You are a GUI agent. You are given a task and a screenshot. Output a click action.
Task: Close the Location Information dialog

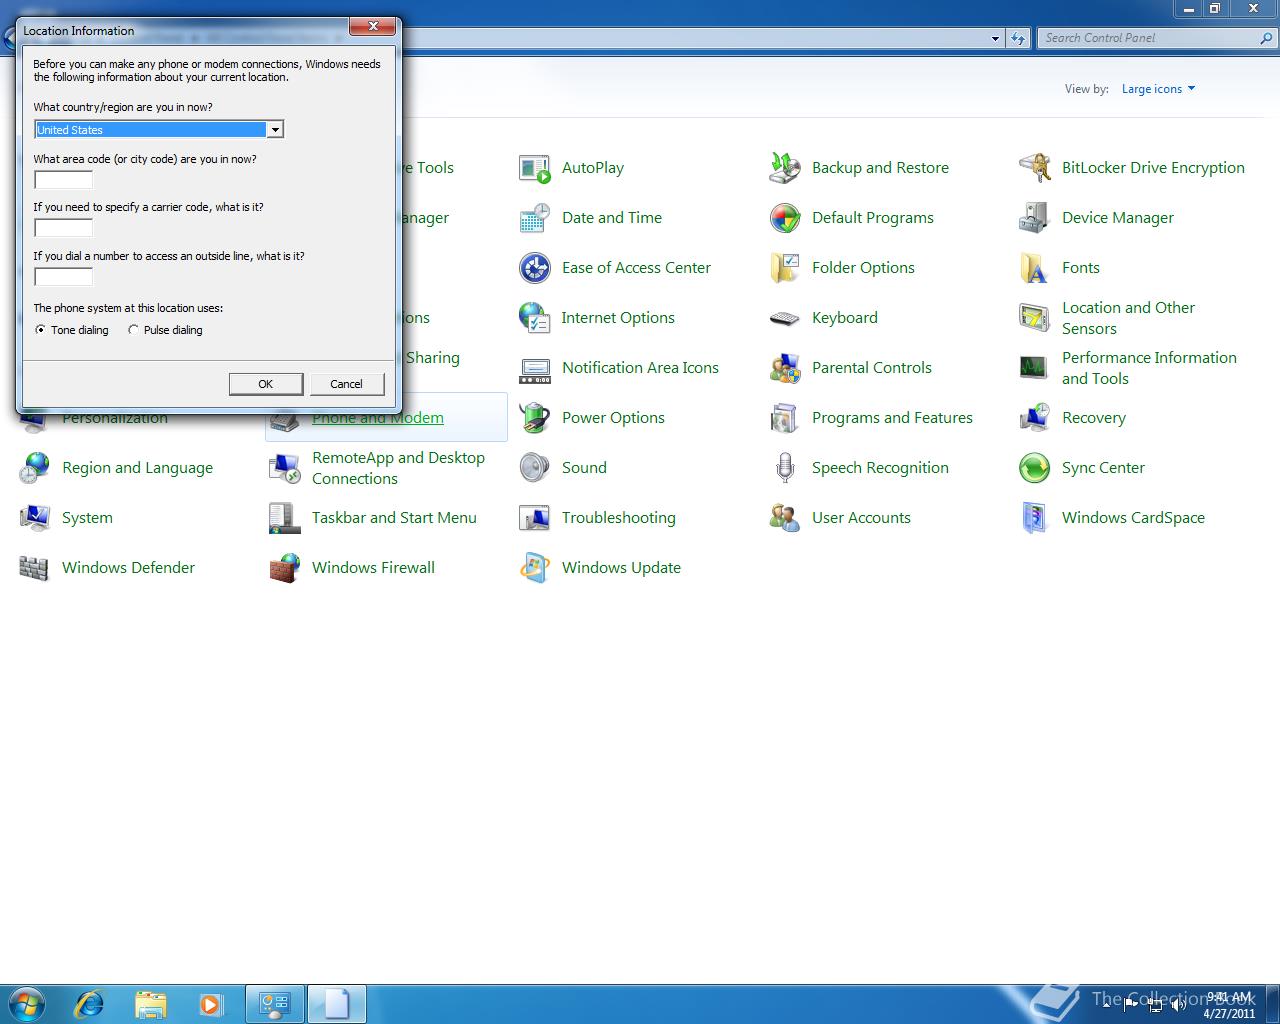tap(372, 27)
